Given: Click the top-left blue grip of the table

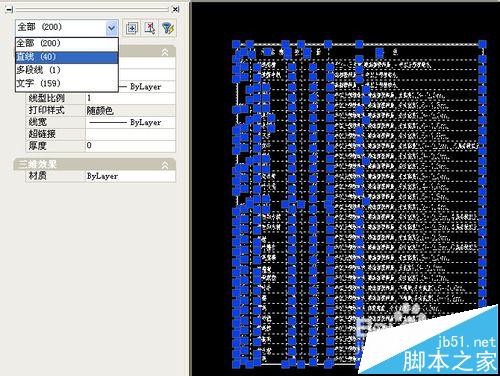Looking at the screenshot, I should 236,44.
